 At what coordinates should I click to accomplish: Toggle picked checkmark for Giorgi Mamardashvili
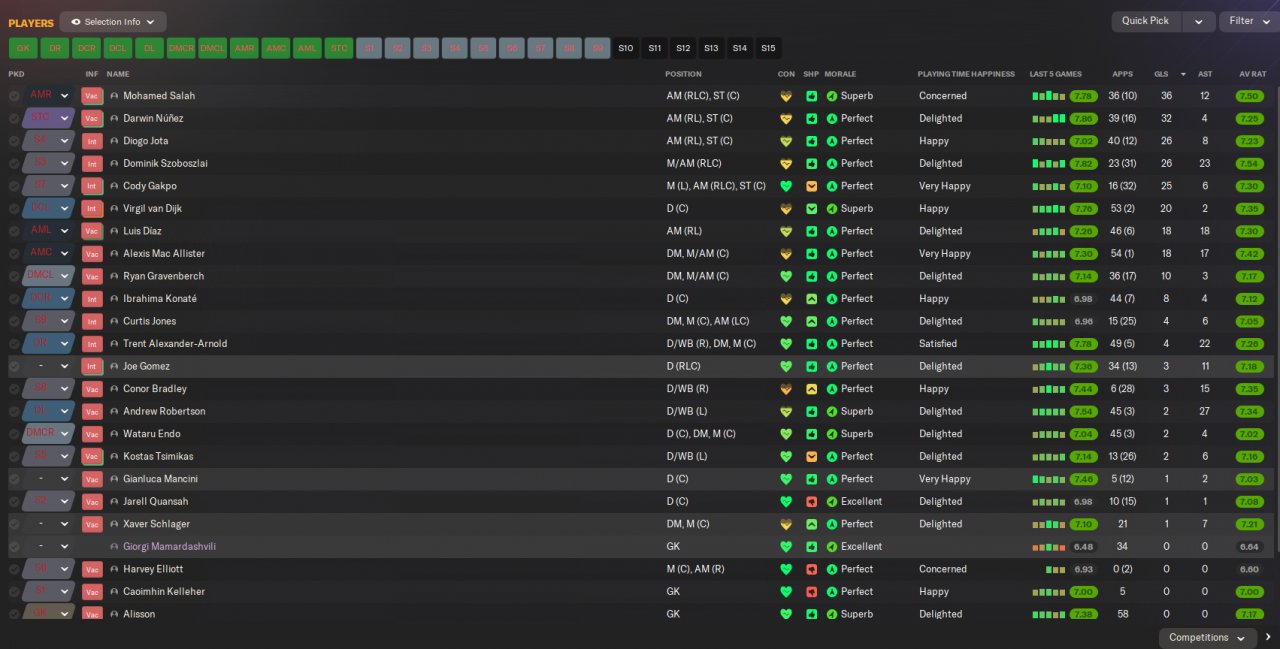pyautogui.click(x=14, y=547)
